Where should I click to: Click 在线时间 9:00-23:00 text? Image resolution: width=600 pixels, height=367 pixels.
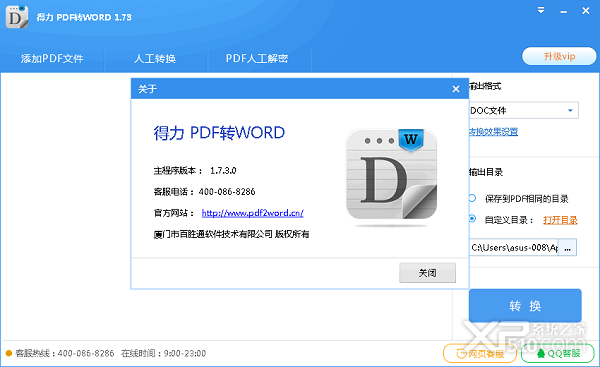click(x=163, y=353)
